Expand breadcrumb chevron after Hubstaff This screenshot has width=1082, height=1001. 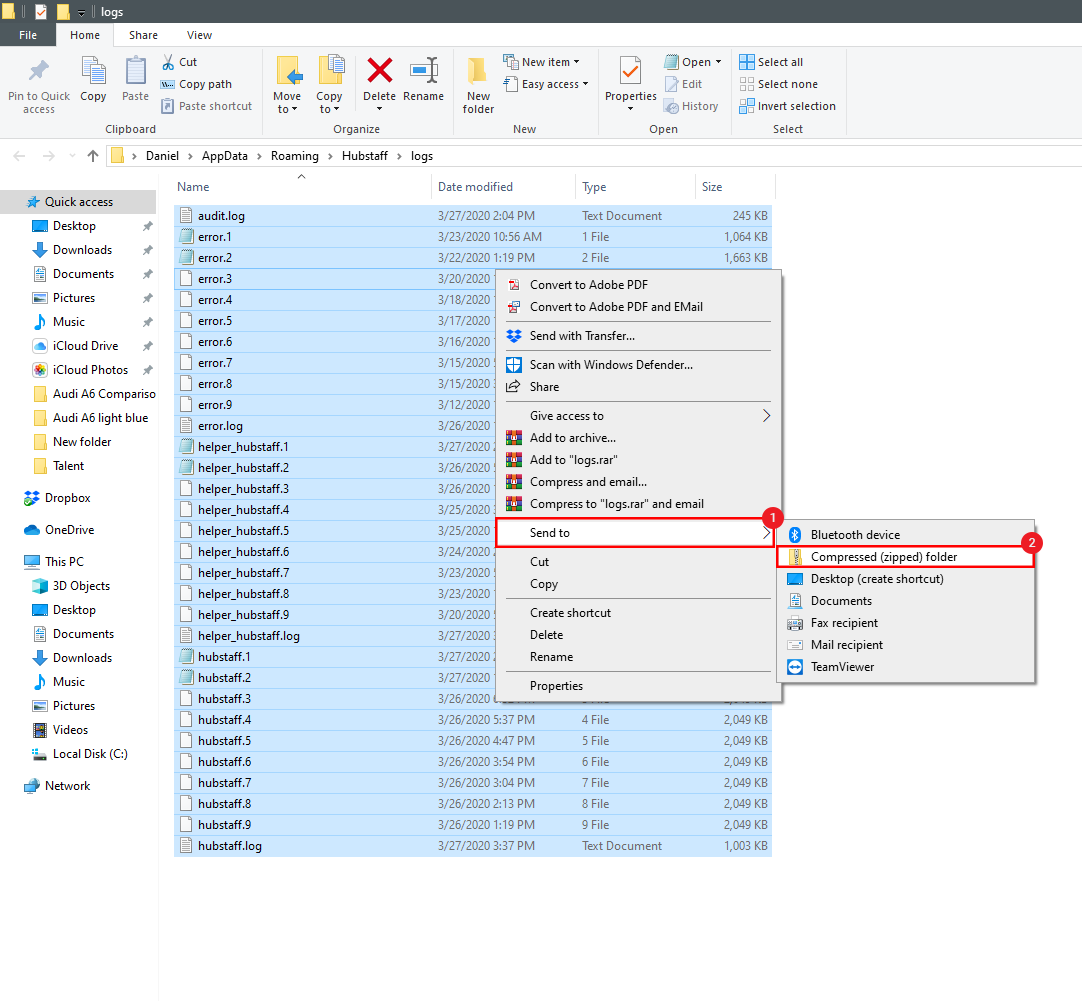pos(399,157)
